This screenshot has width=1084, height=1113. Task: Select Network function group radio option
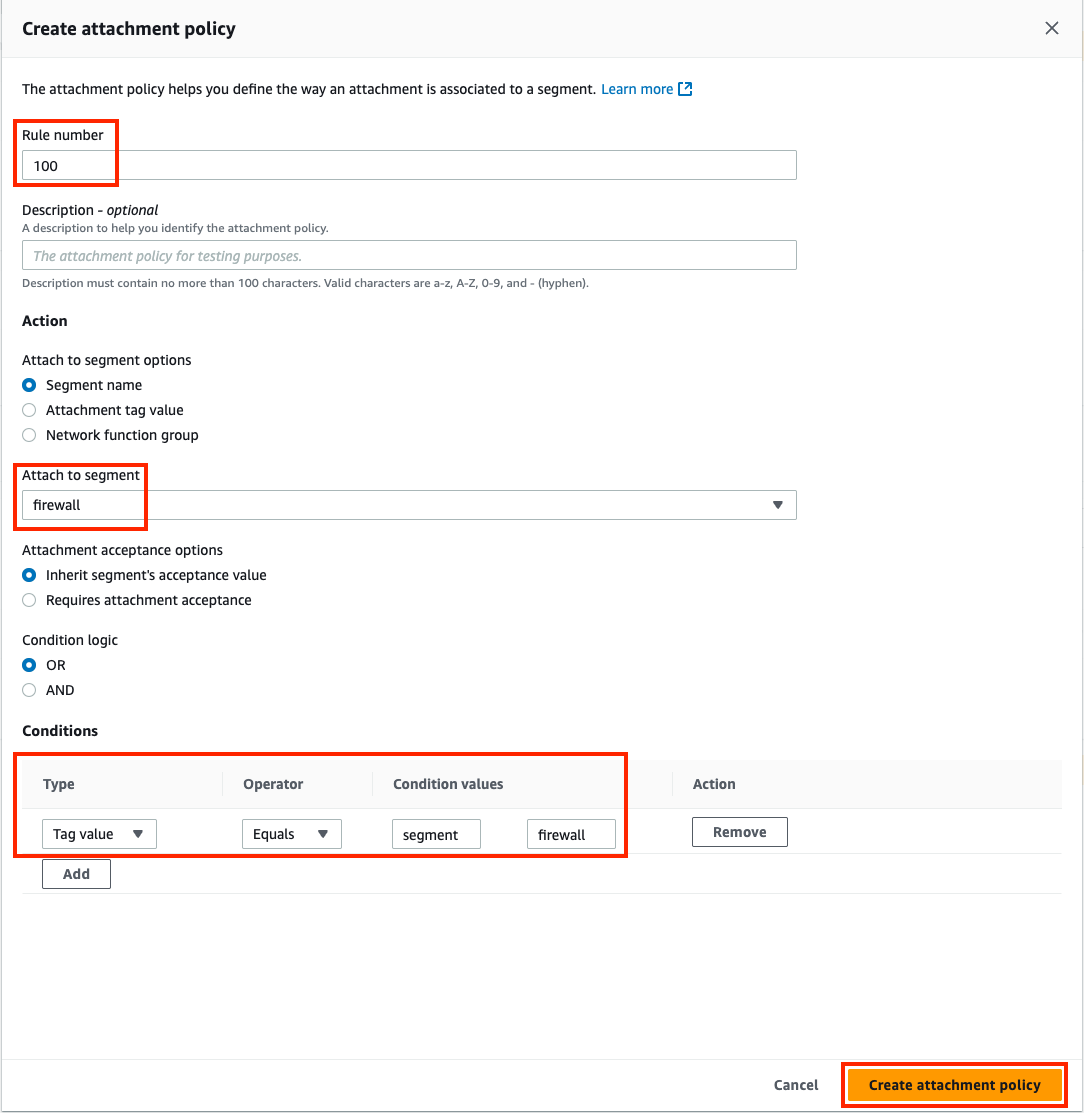(29, 435)
